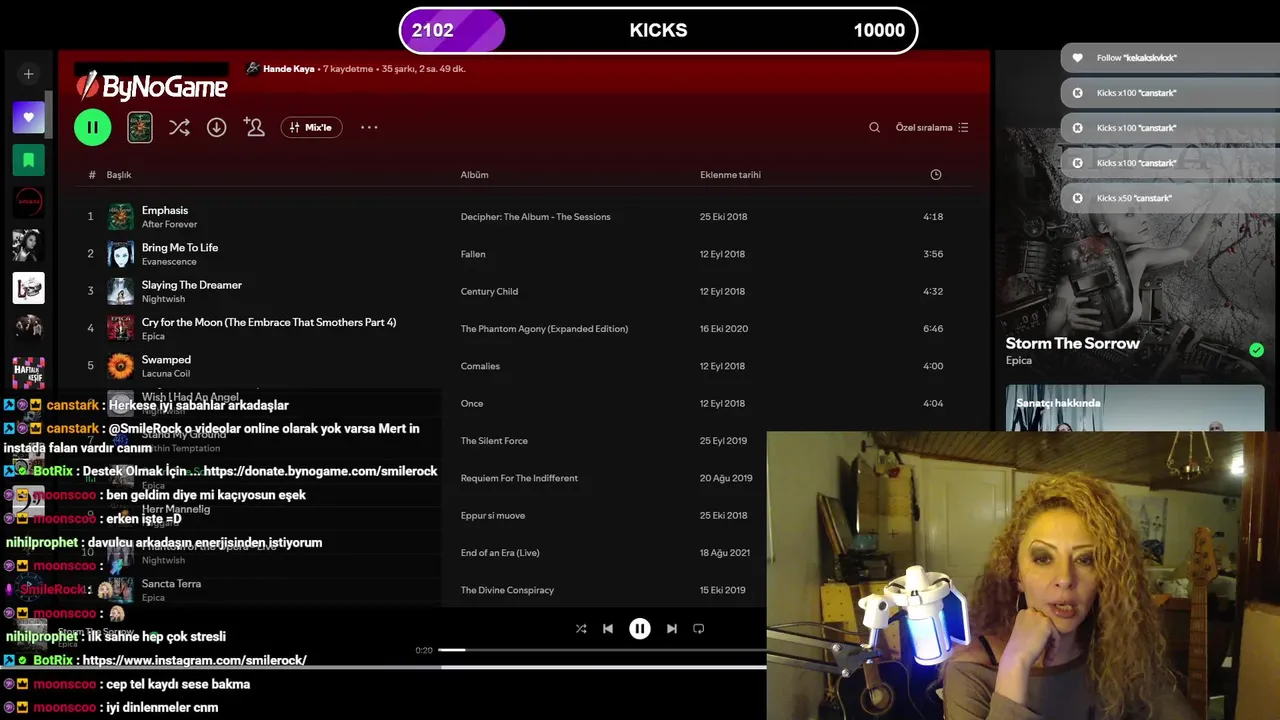Click the 25 Eki 2018 date for Emphasis
The width and height of the screenshot is (1280, 720).
723,217
